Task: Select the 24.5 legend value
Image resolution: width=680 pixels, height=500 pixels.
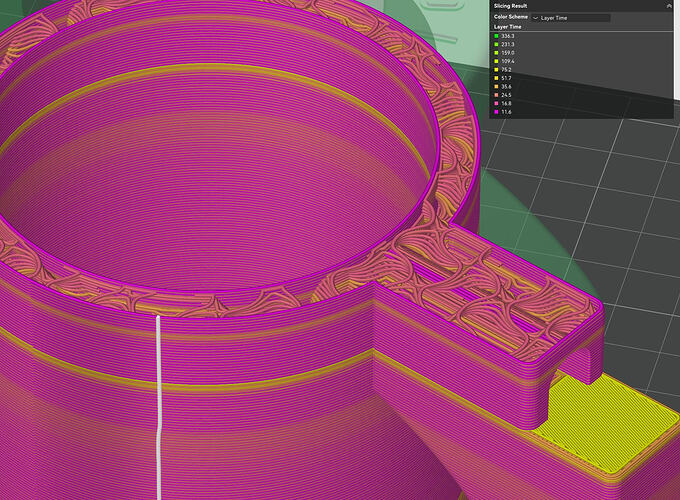Action: point(507,95)
